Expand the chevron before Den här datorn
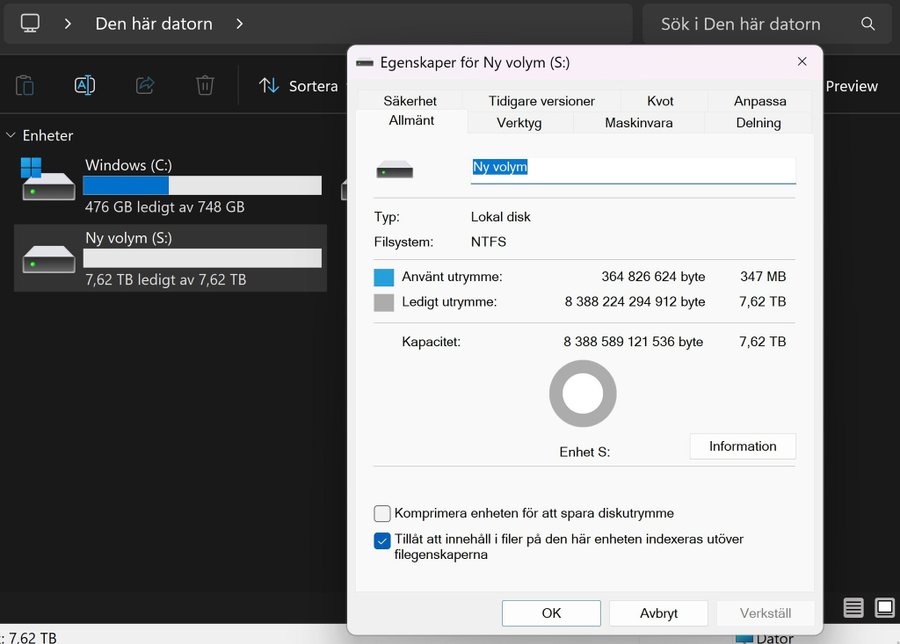 point(68,24)
